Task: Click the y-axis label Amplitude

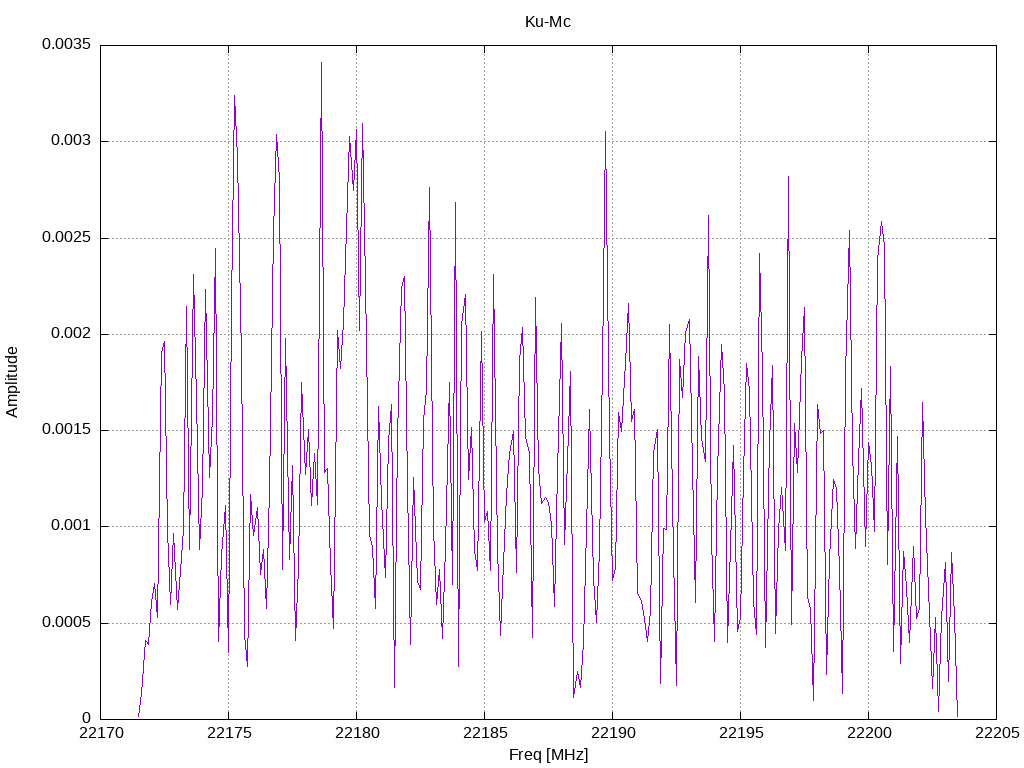Action: [12, 382]
